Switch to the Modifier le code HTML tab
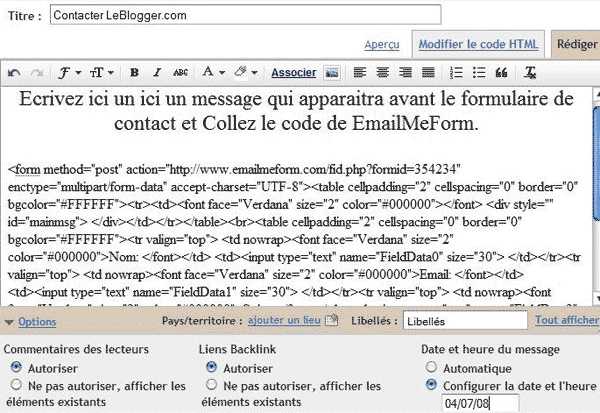Image resolution: width=600 pixels, height=413 pixels. [x=478, y=44]
